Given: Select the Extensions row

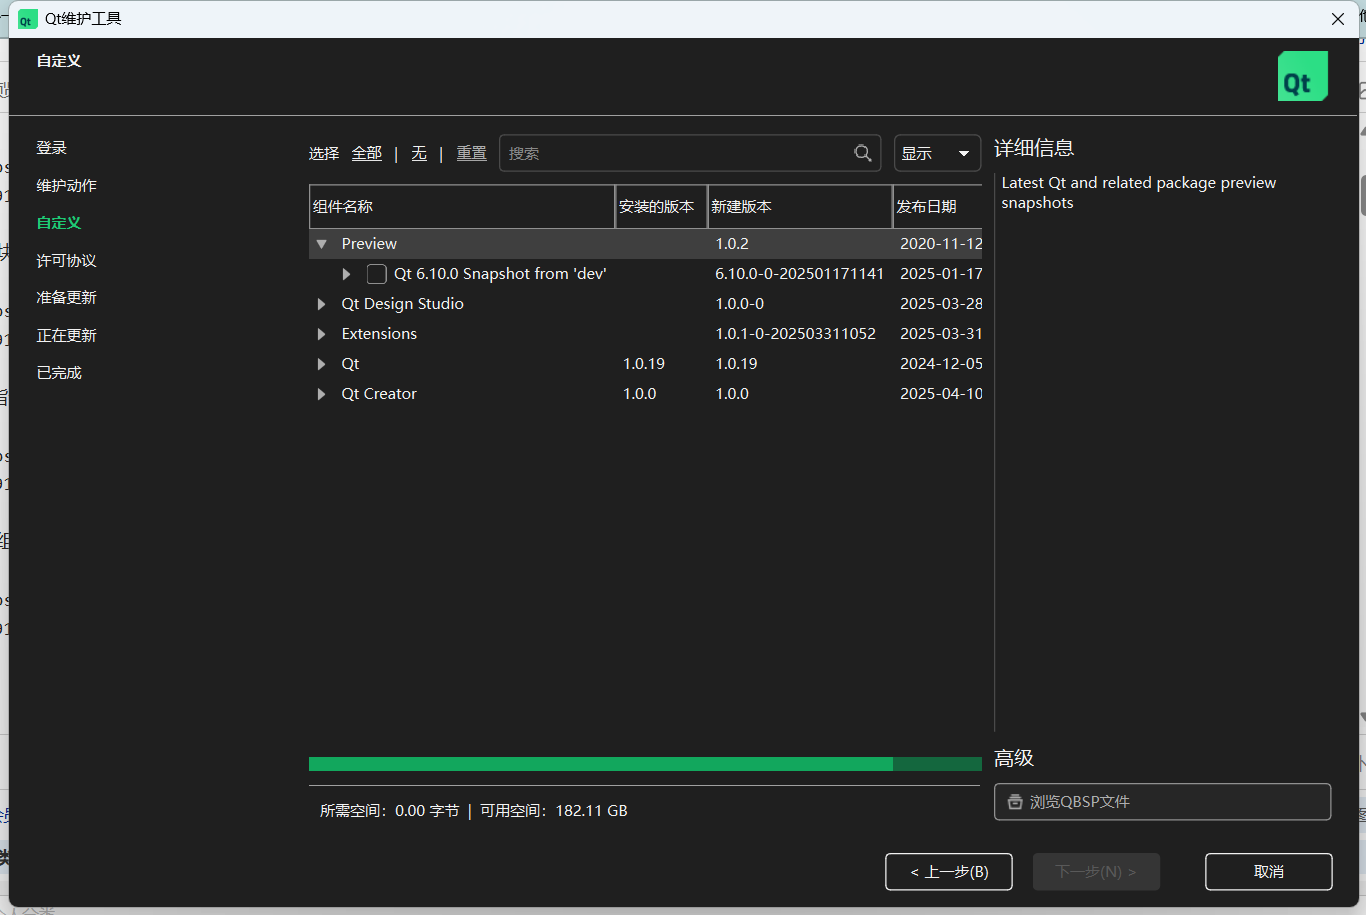Looking at the screenshot, I should click(645, 334).
